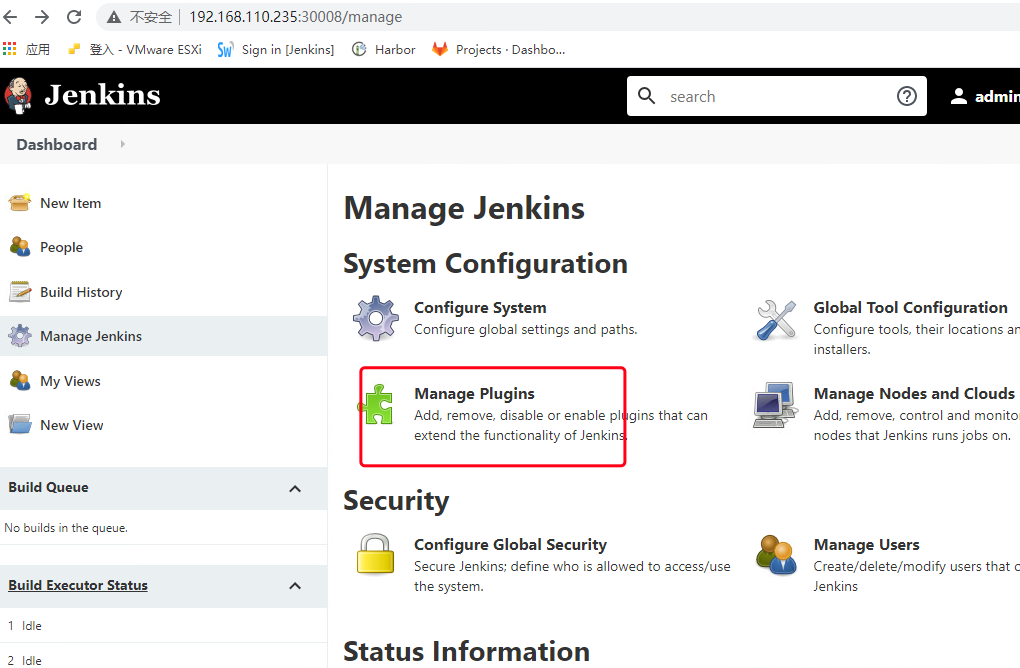Open the GitLab Projects Dashboard bookmark

499,49
